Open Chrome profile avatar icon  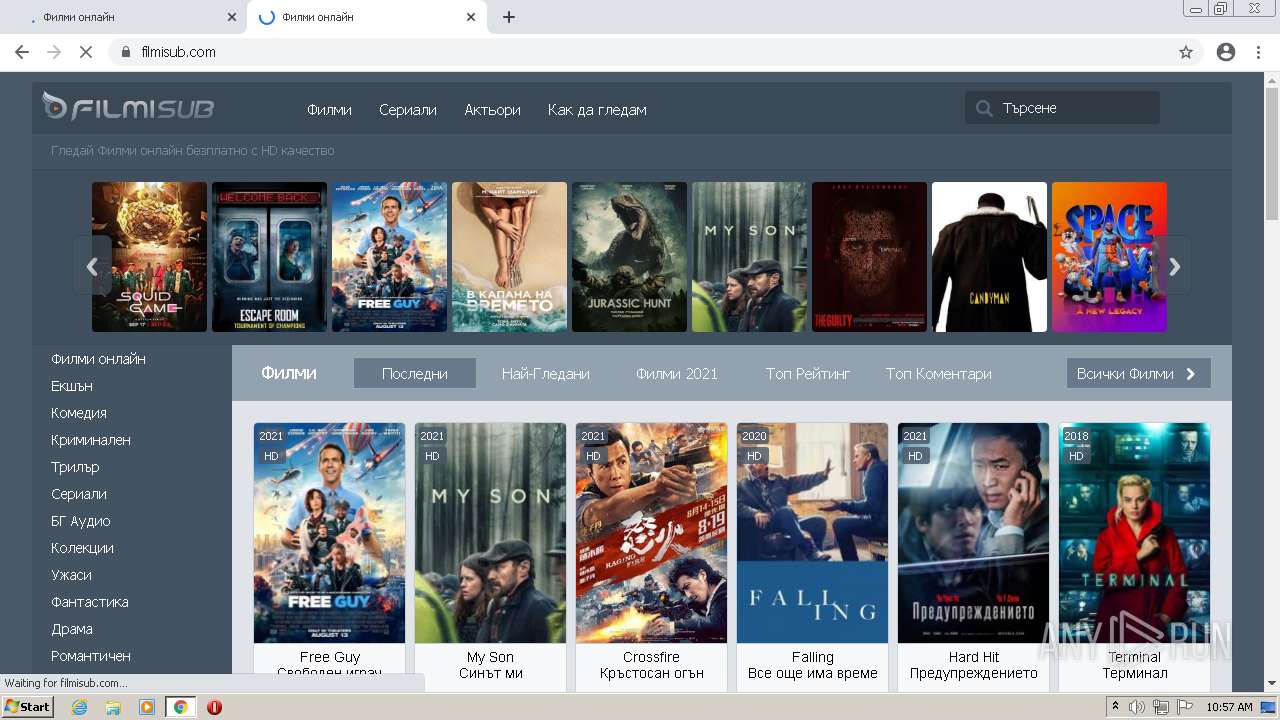click(1226, 52)
